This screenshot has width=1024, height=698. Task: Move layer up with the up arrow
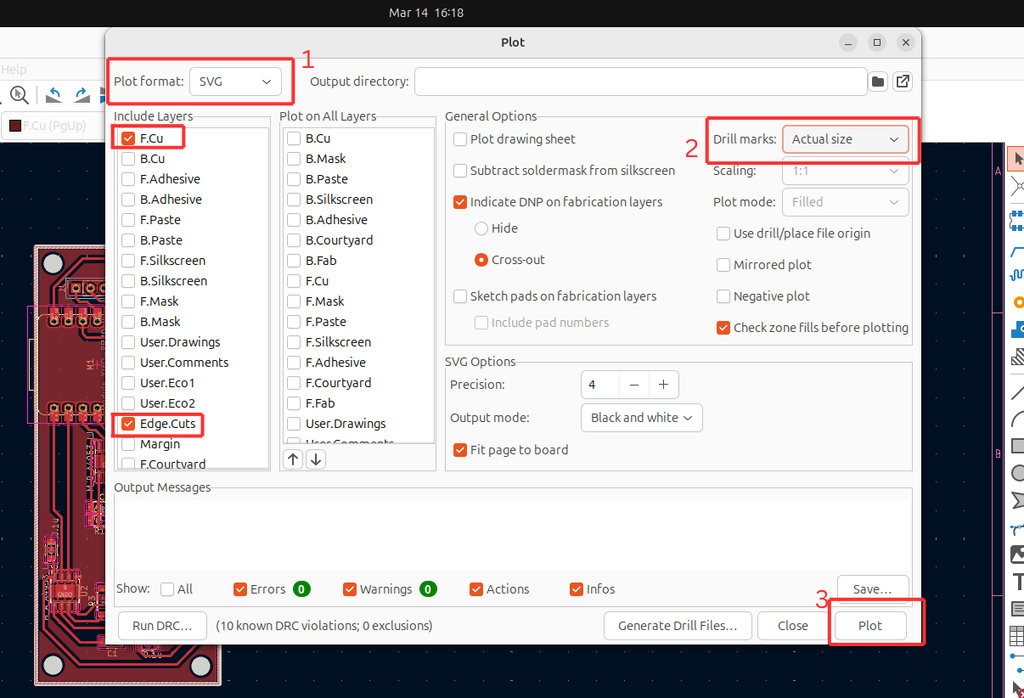[293, 459]
